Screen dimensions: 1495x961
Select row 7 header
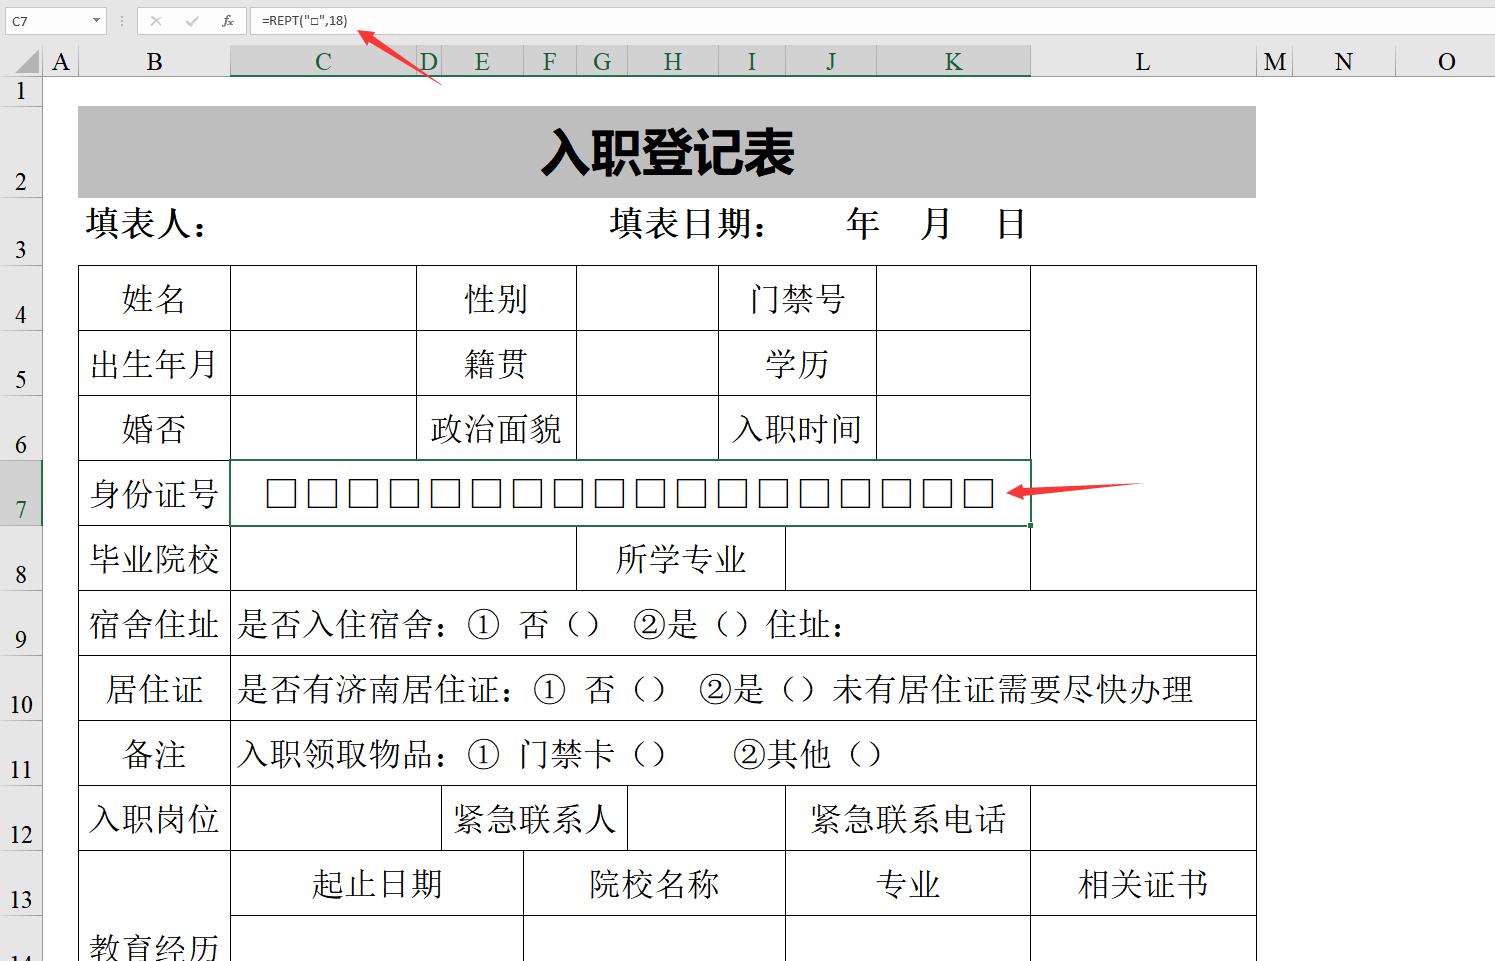tap(21, 493)
